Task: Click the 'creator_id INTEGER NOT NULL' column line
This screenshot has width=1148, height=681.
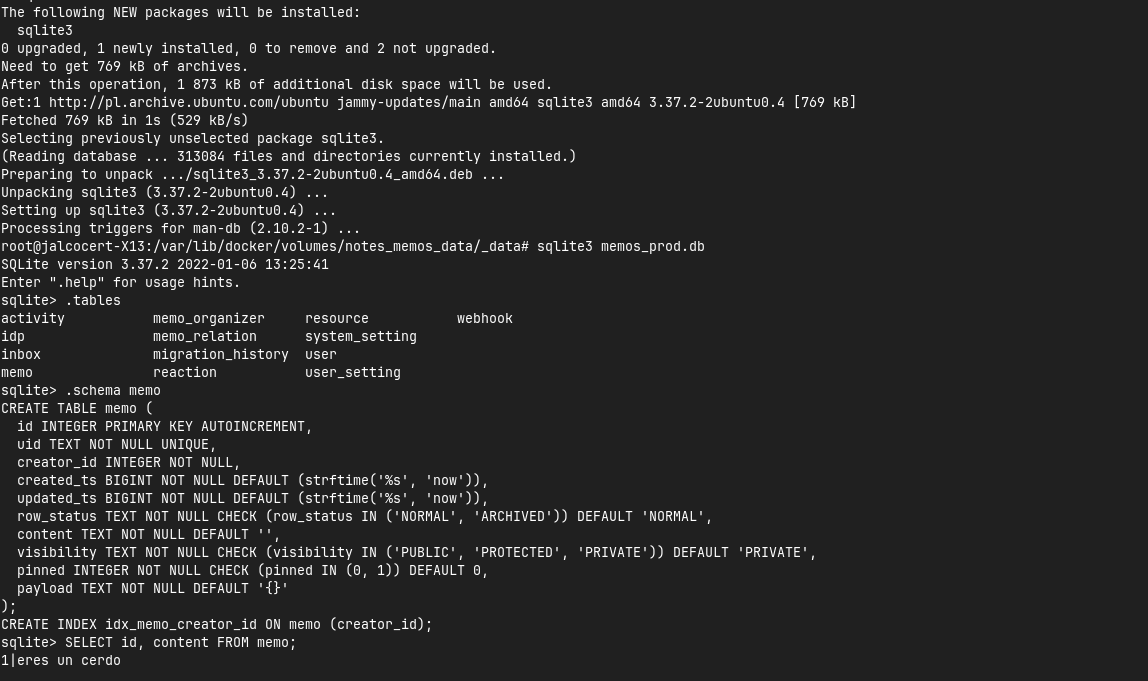Action: [x=128, y=462]
